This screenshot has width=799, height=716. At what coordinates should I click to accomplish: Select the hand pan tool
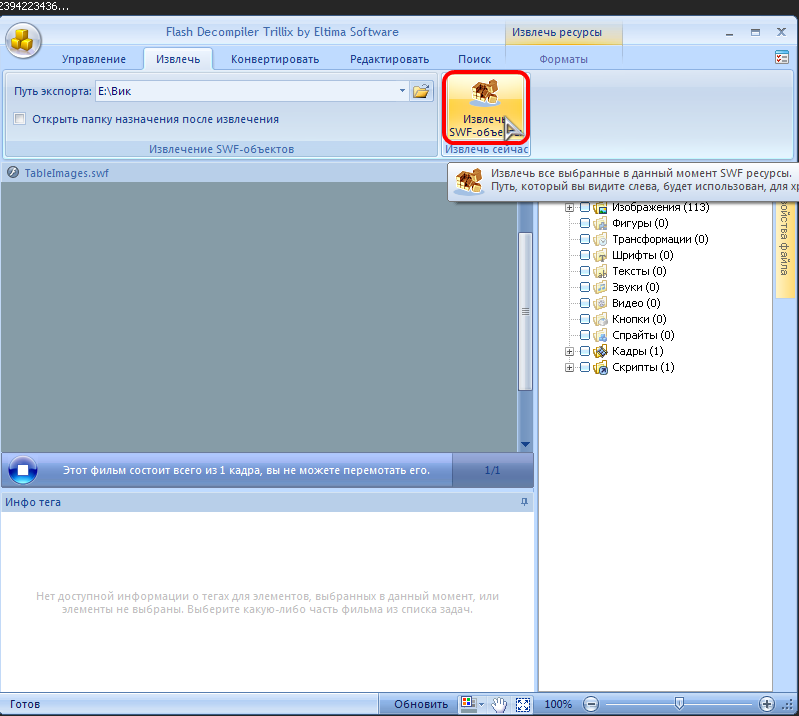tap(499, 704)
